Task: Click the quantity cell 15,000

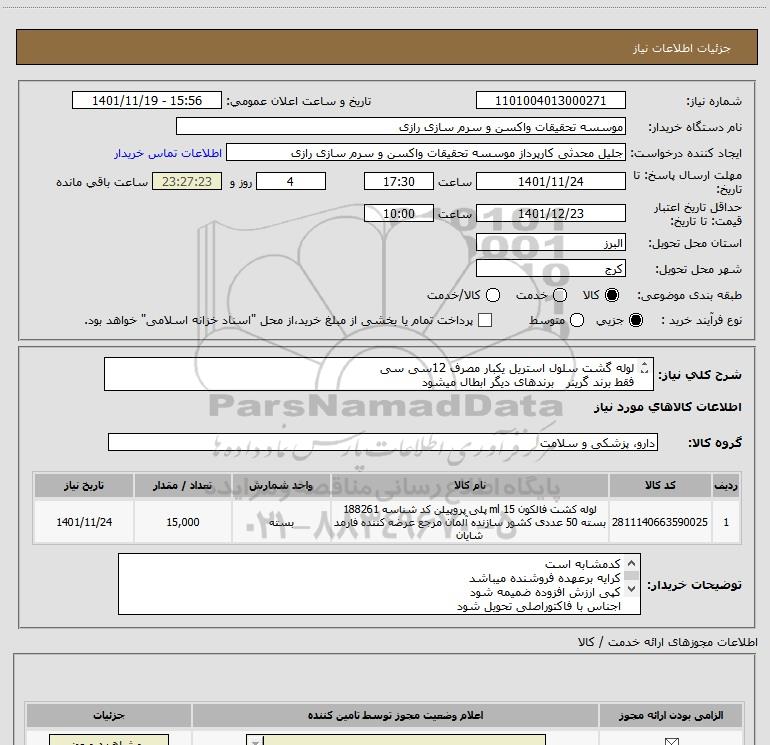Action: point(183,522)
